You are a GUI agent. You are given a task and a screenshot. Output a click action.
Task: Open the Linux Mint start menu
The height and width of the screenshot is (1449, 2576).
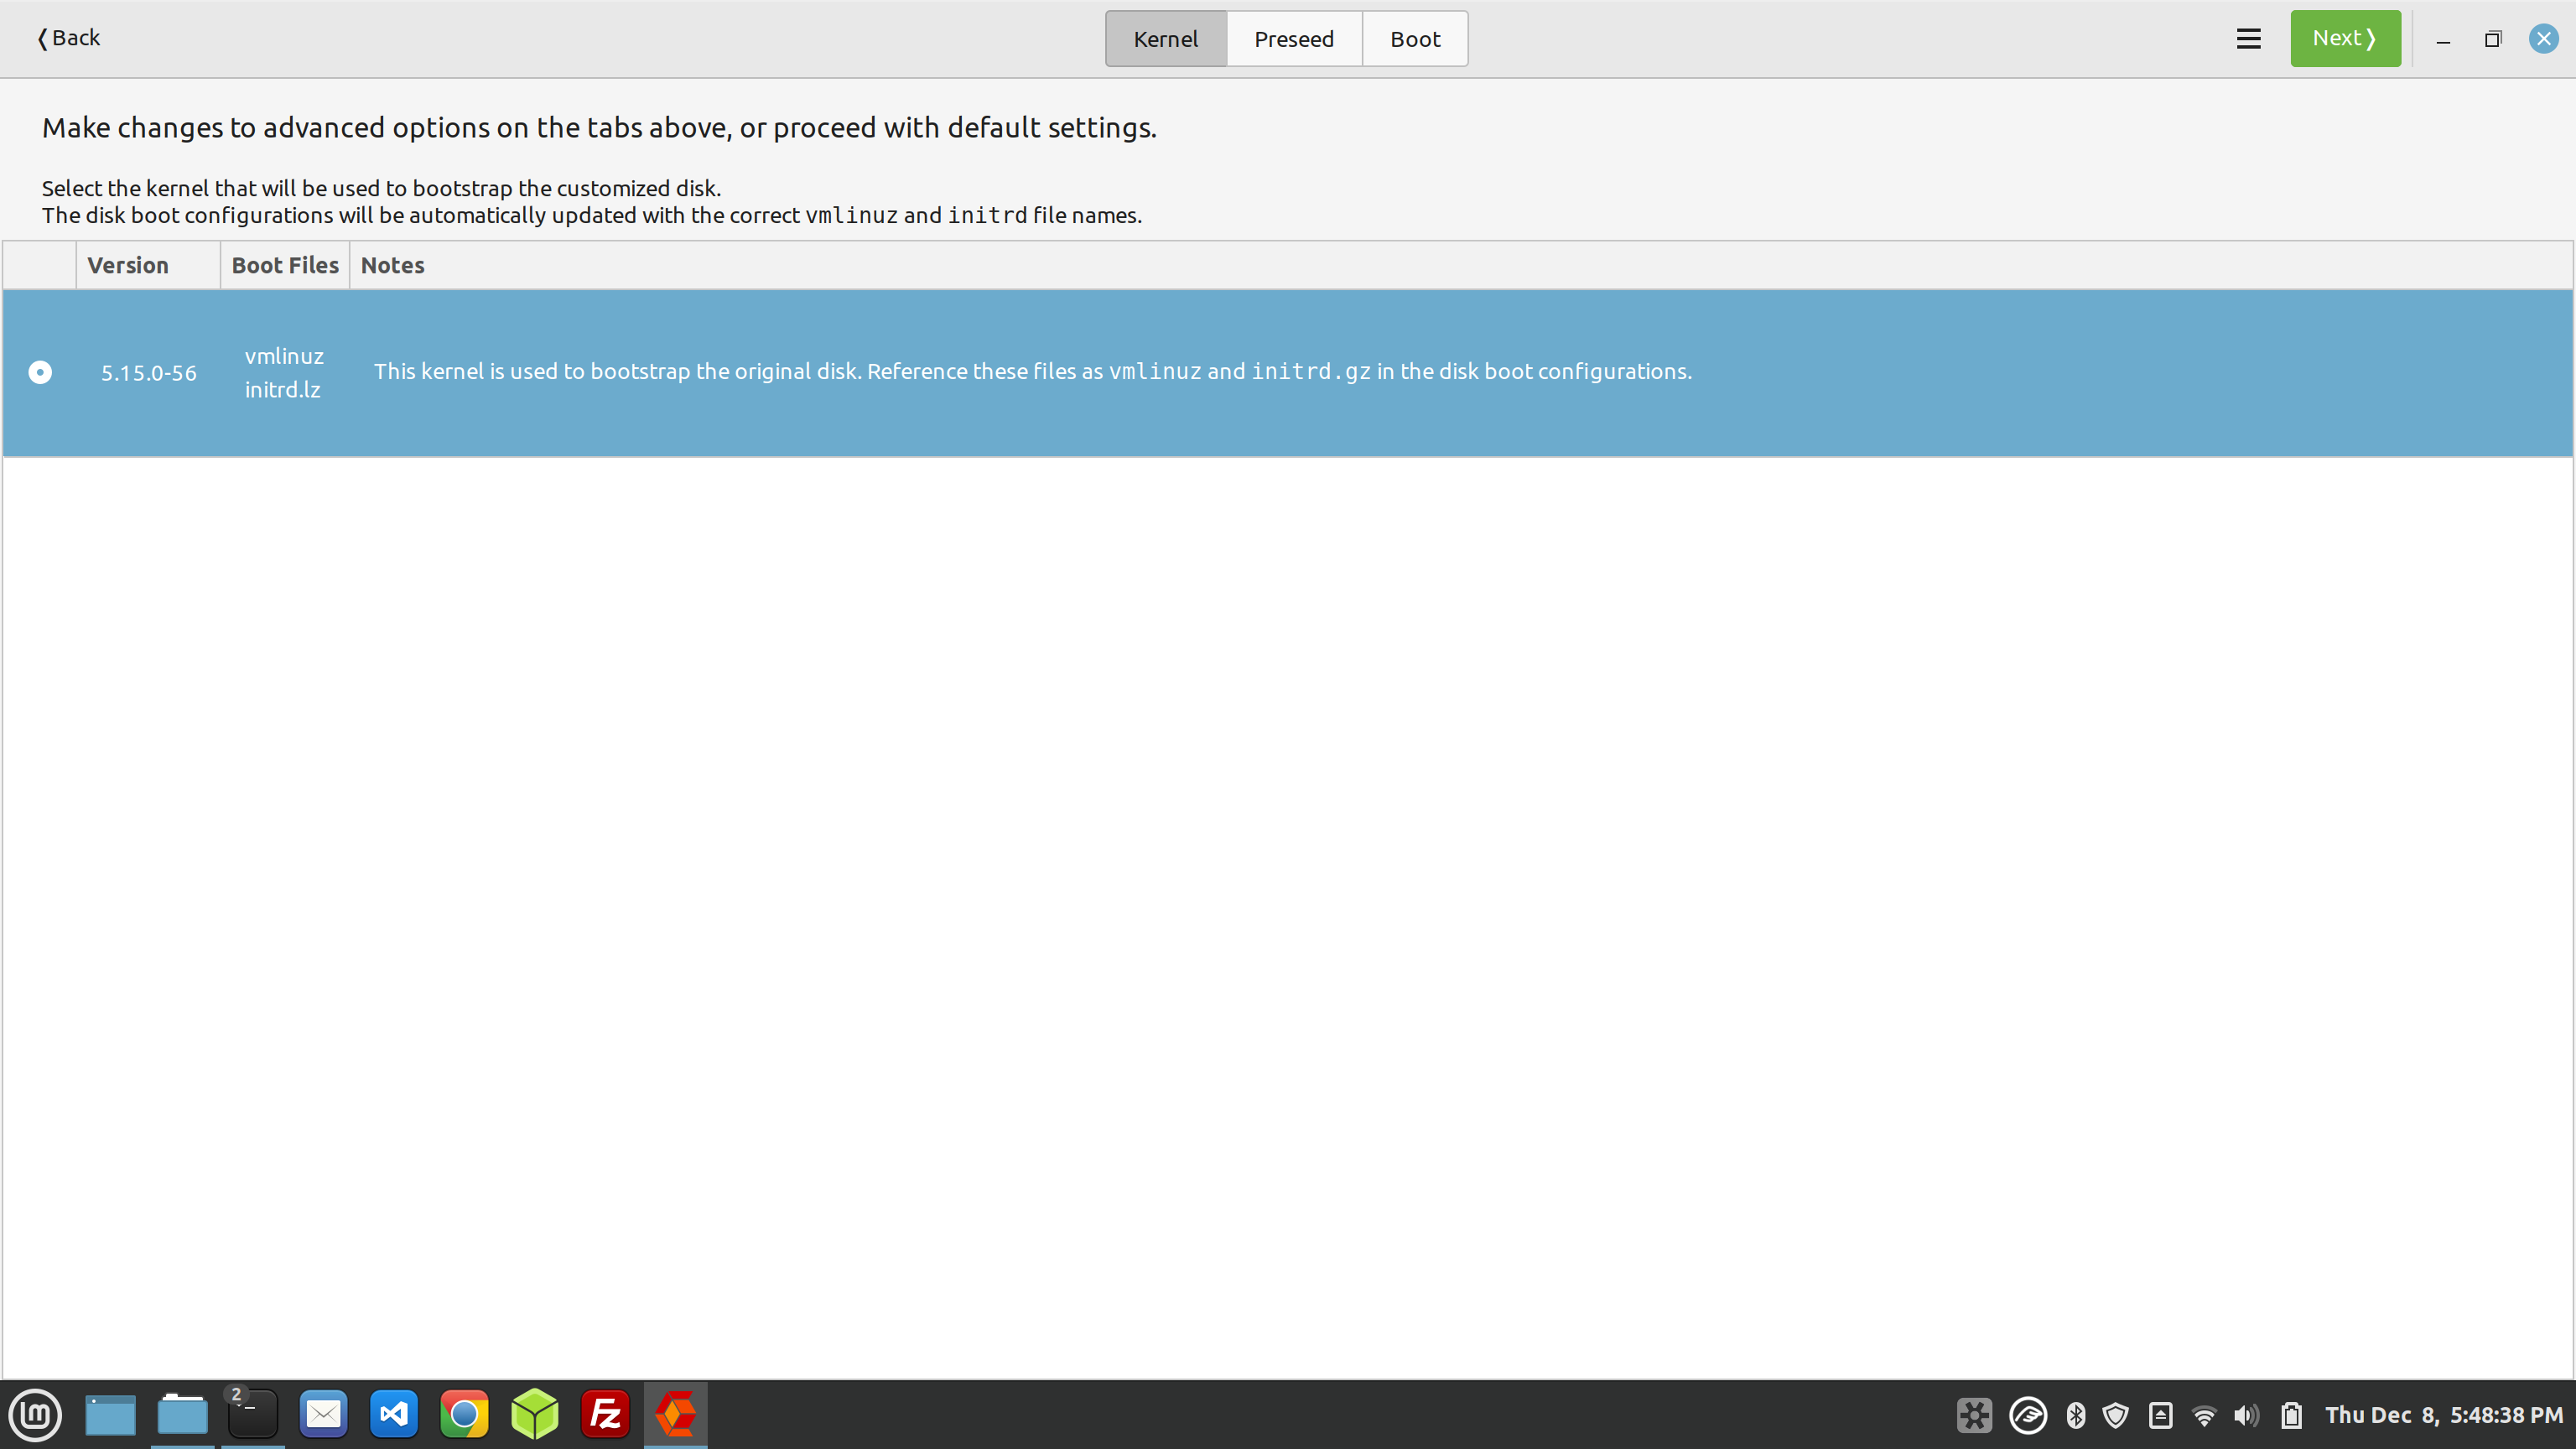coord(35,1414)
